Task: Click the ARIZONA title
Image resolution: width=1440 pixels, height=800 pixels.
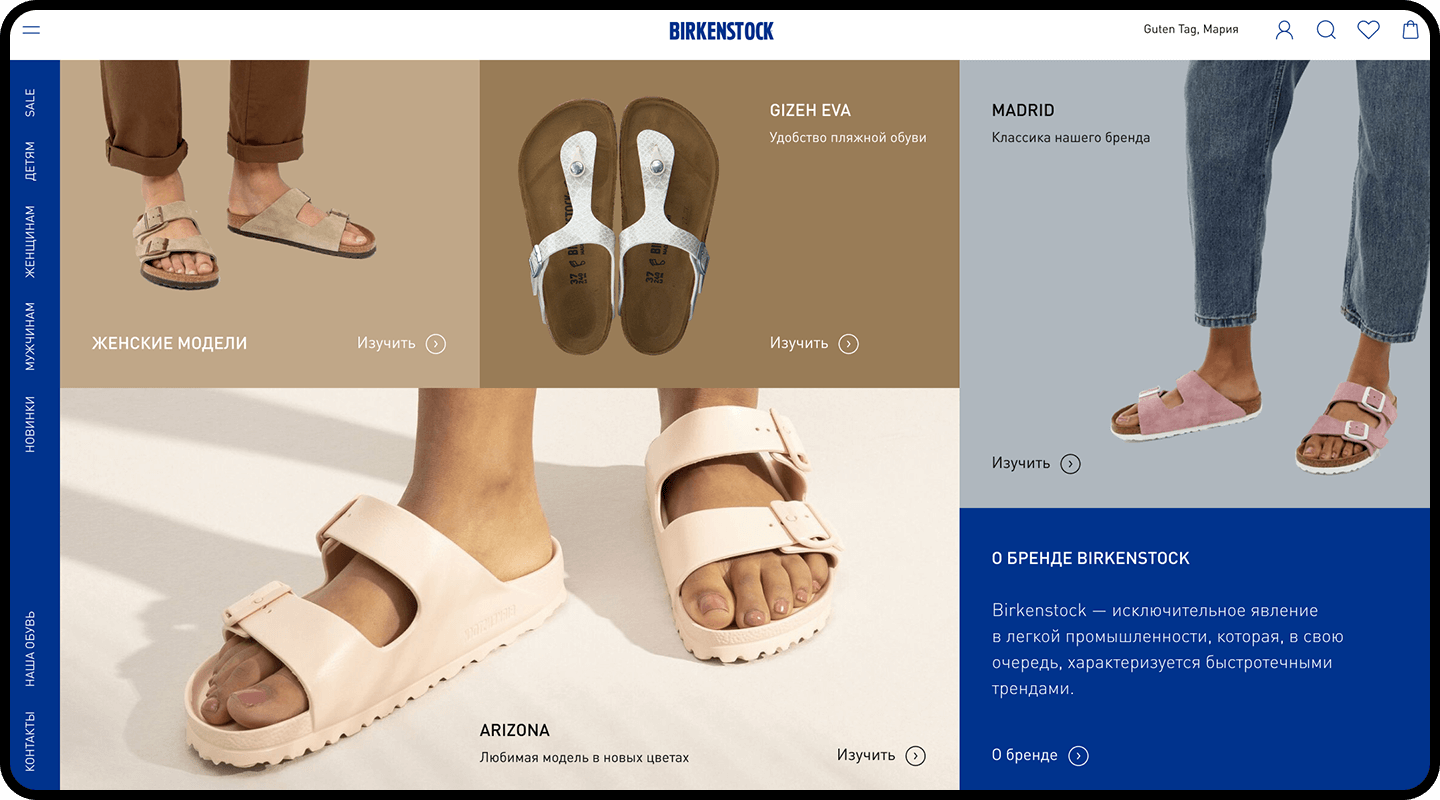Action: (x=515, y=731)
